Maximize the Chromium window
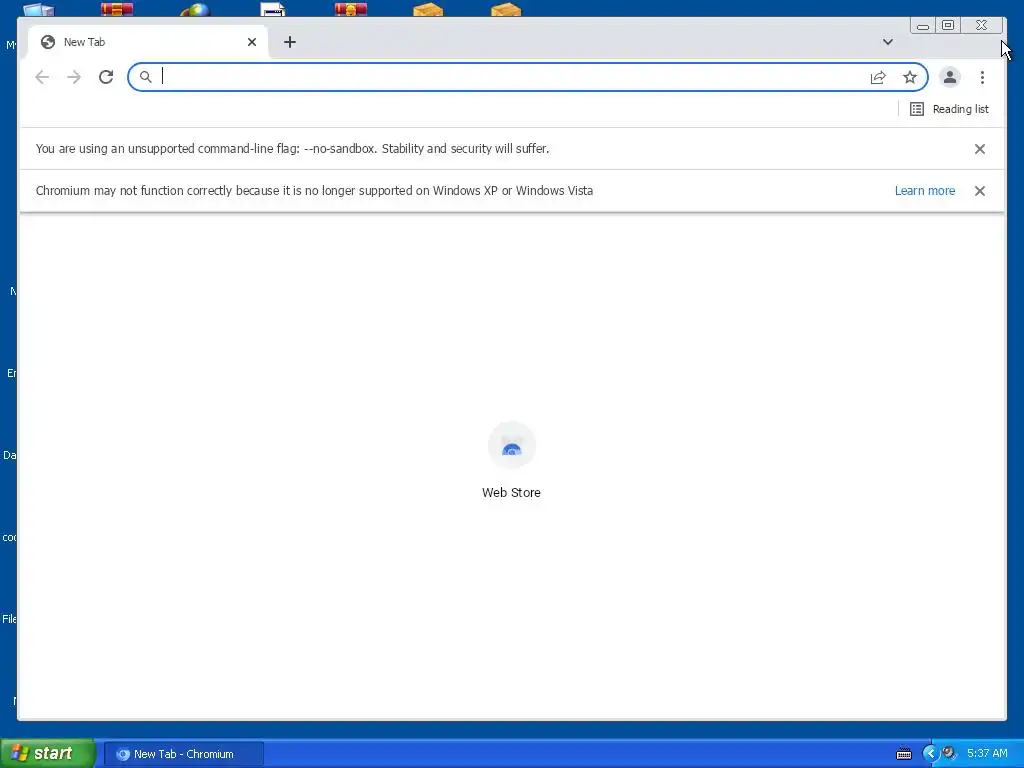Image resolution: width=1024 pixels, height=768 pixels. point(948,25)
